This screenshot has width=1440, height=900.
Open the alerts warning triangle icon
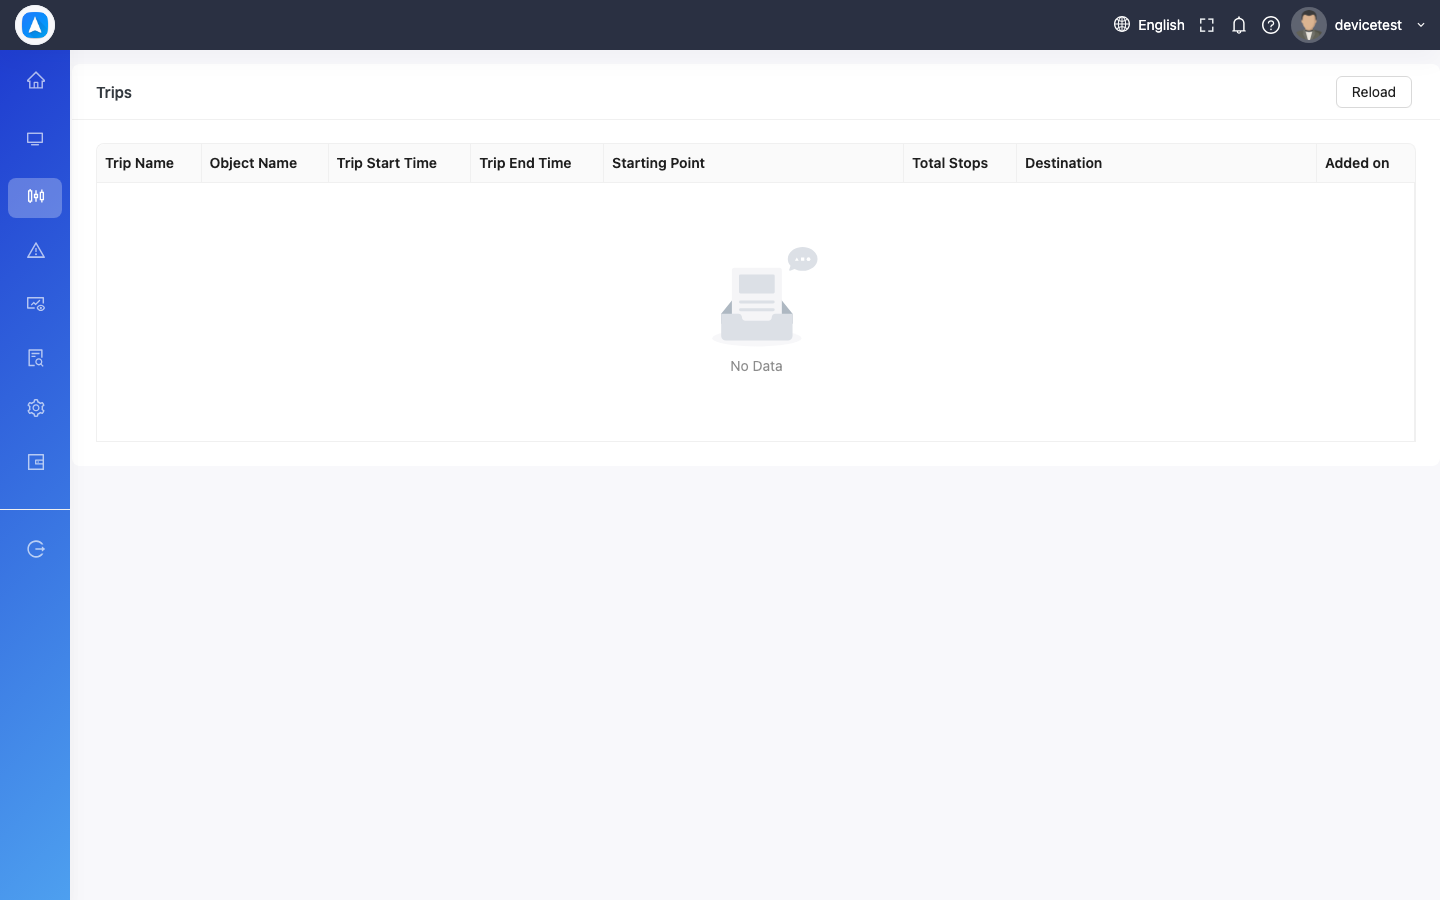(36, 251)
